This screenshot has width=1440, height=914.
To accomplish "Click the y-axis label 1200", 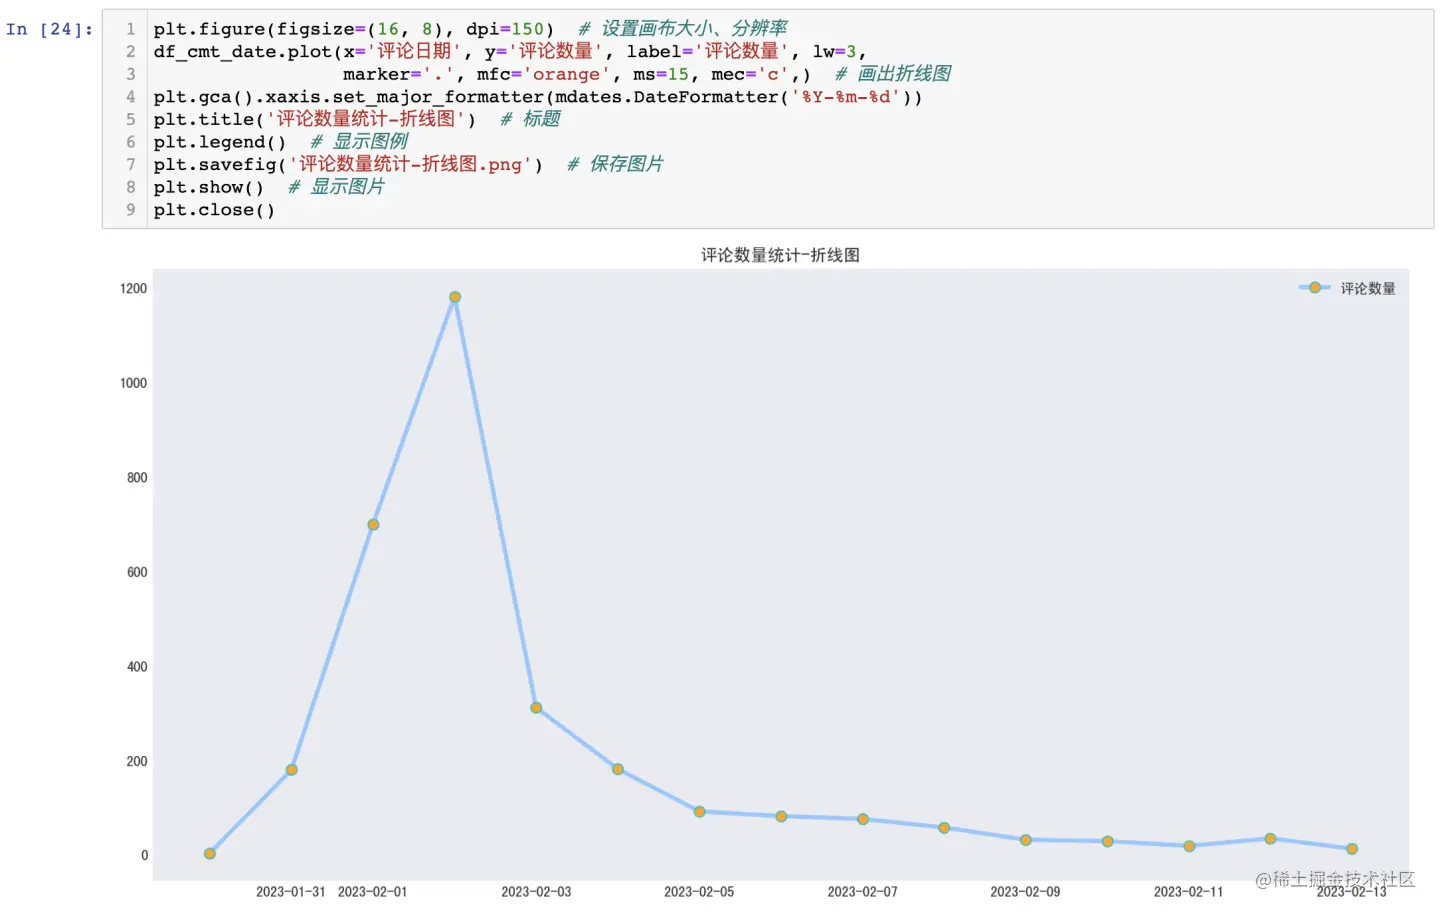I will [133, 289].
